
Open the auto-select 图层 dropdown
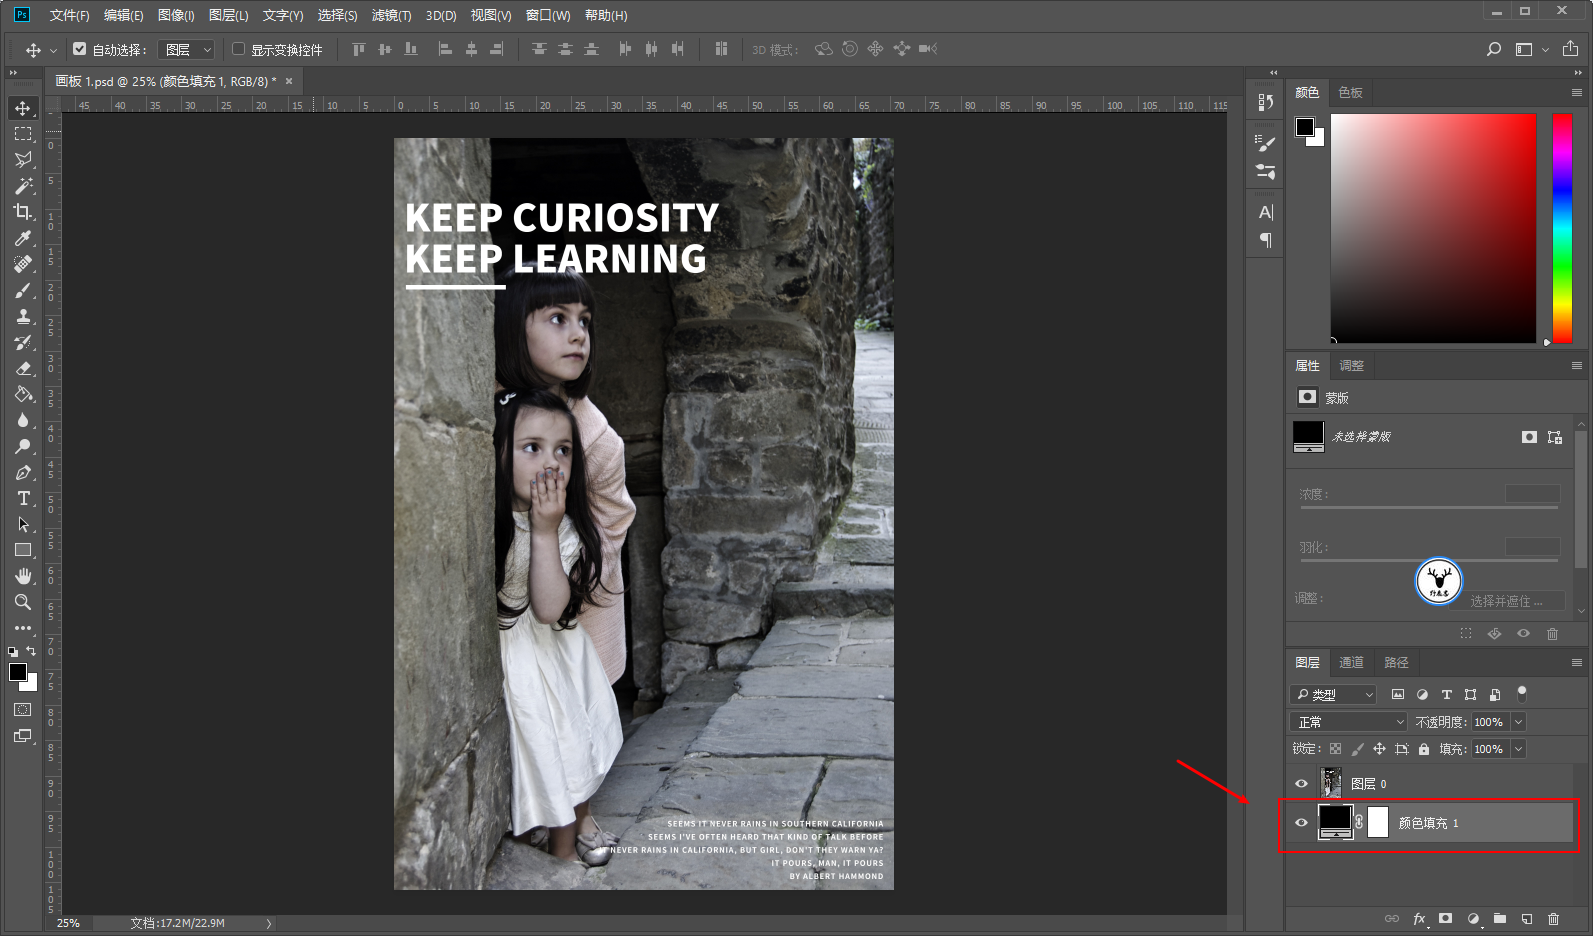tap(188, 49)
